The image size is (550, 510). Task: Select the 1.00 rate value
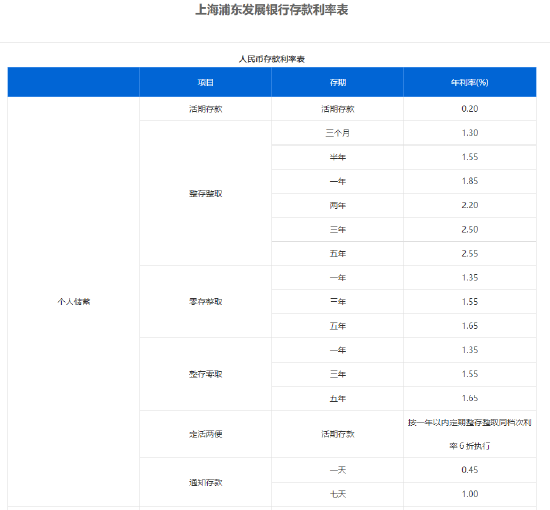point(470,494)
